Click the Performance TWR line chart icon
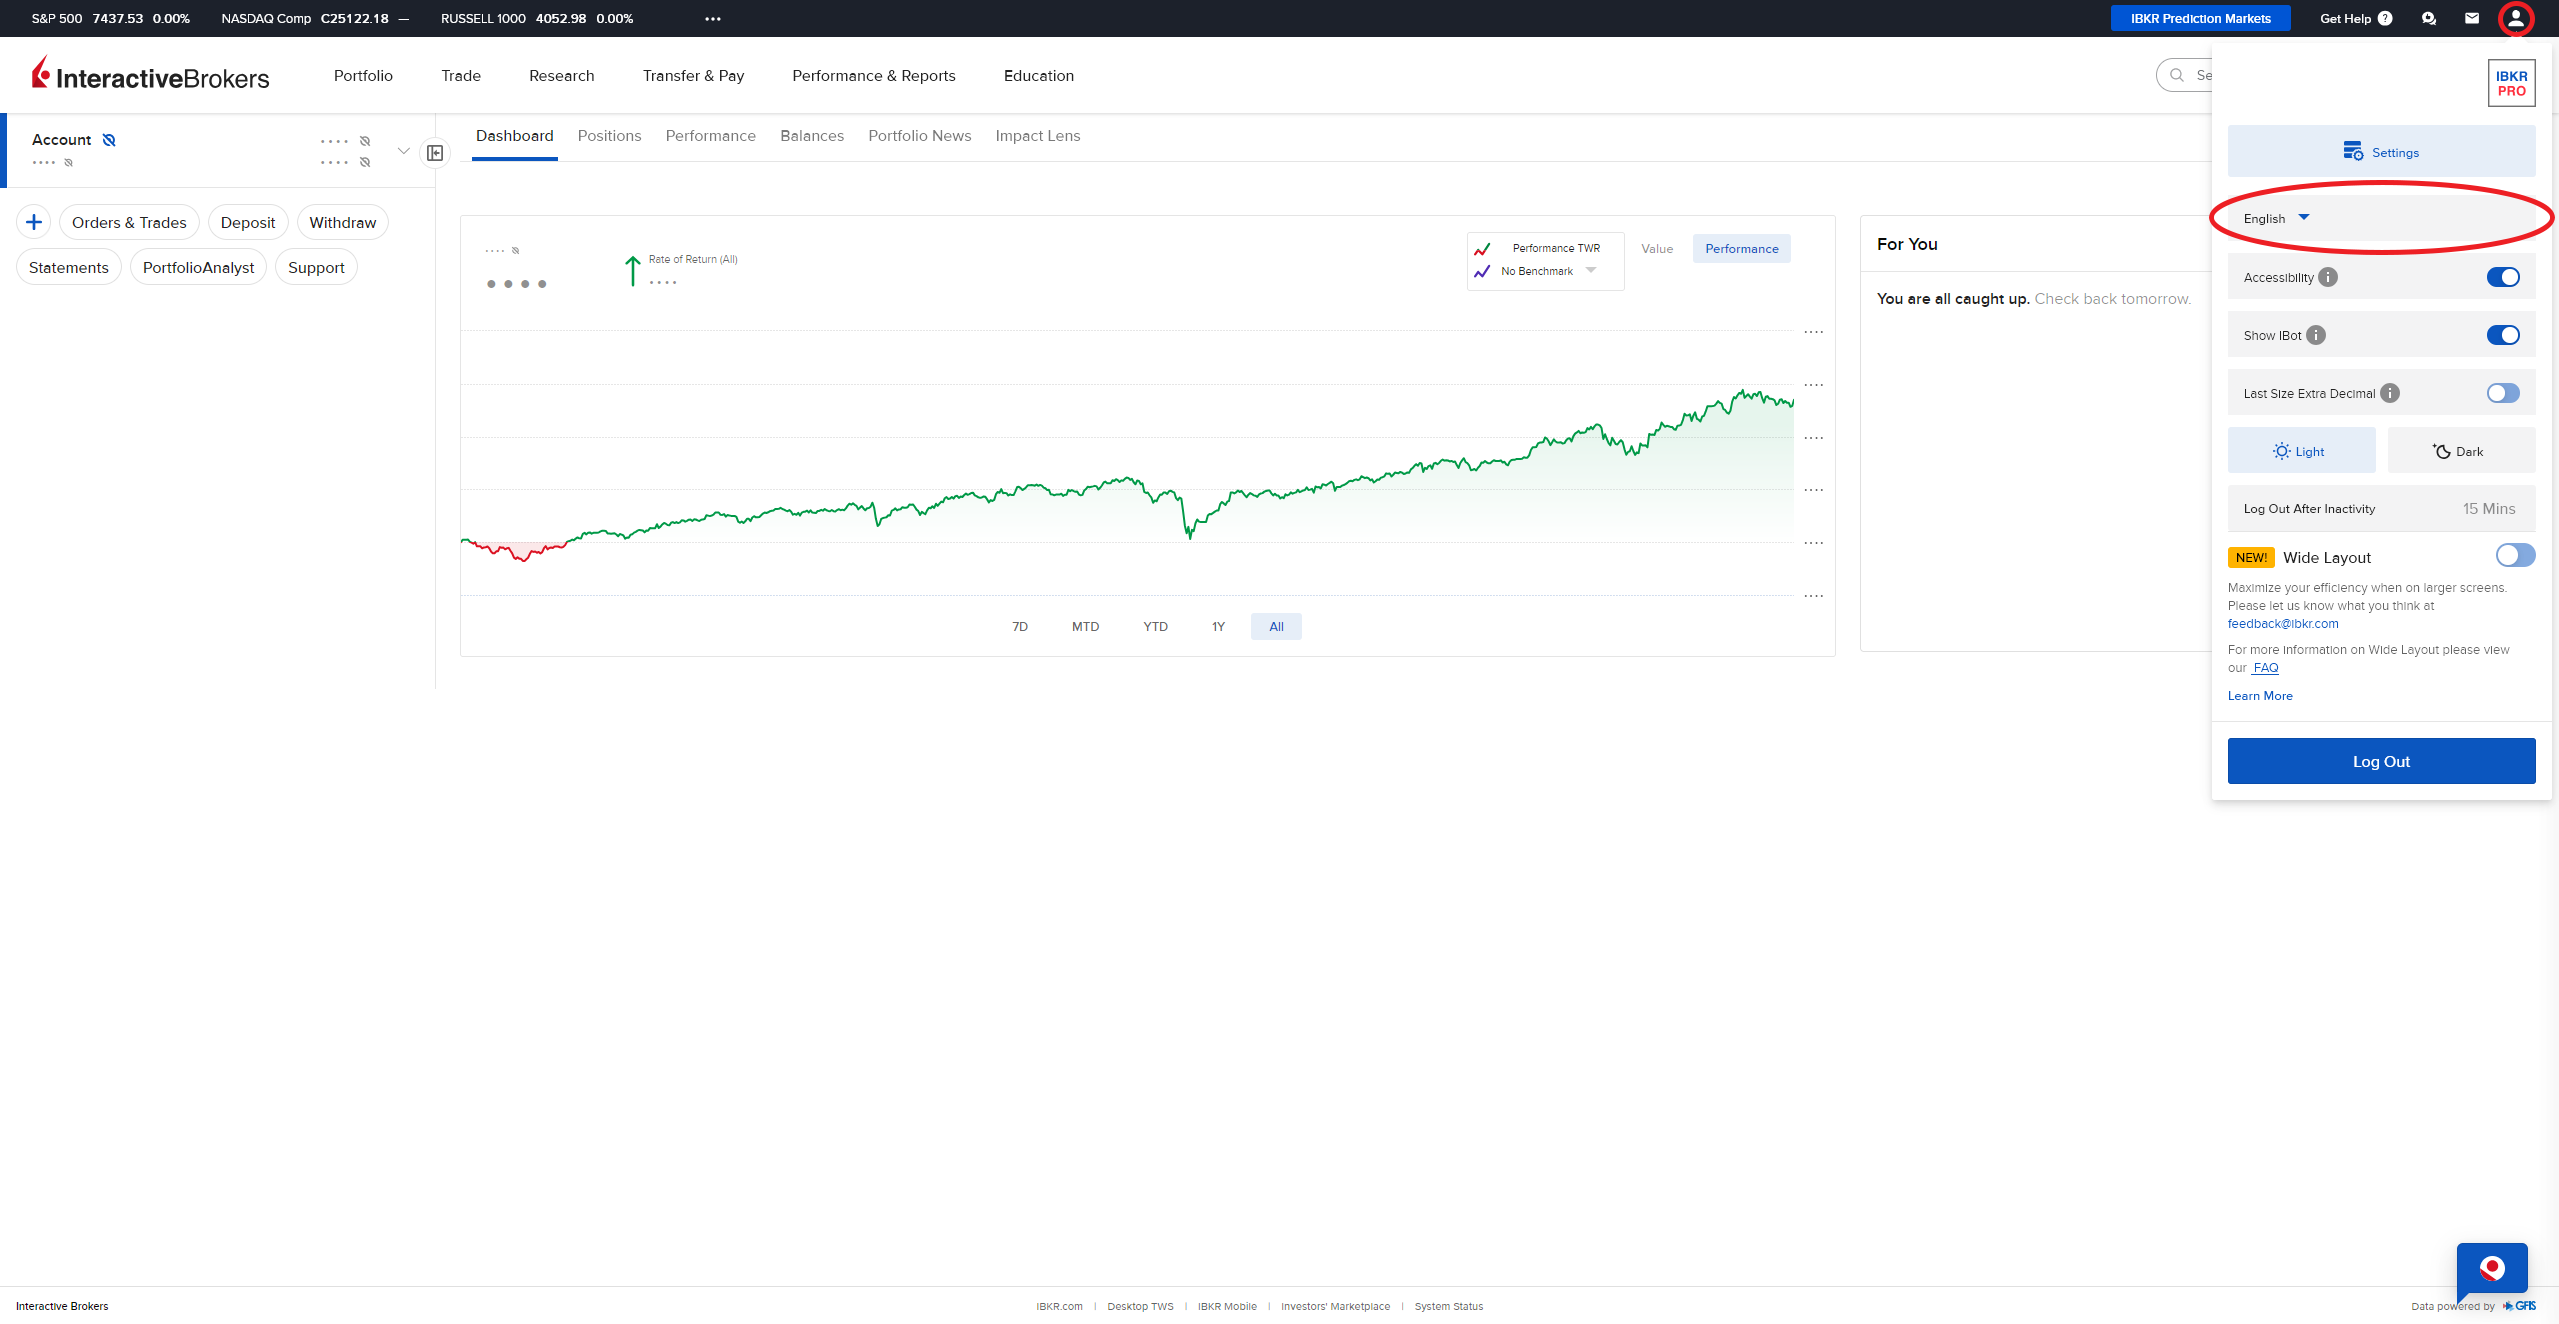The height and width of the screenshot is (1324, 2559). 1482,249
